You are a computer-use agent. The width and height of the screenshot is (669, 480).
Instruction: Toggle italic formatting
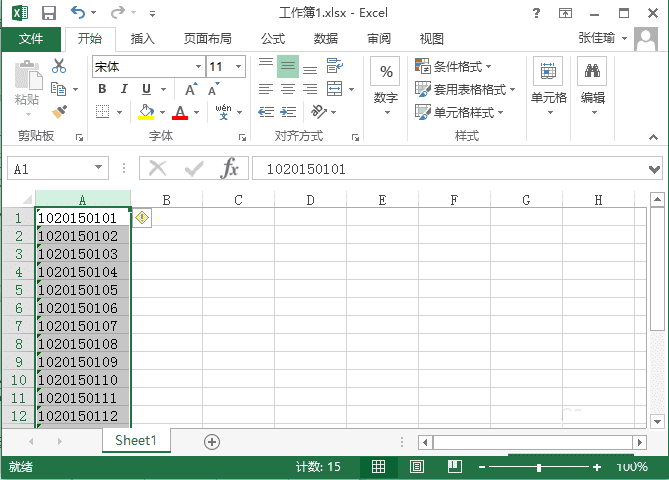tap(124, 89)
